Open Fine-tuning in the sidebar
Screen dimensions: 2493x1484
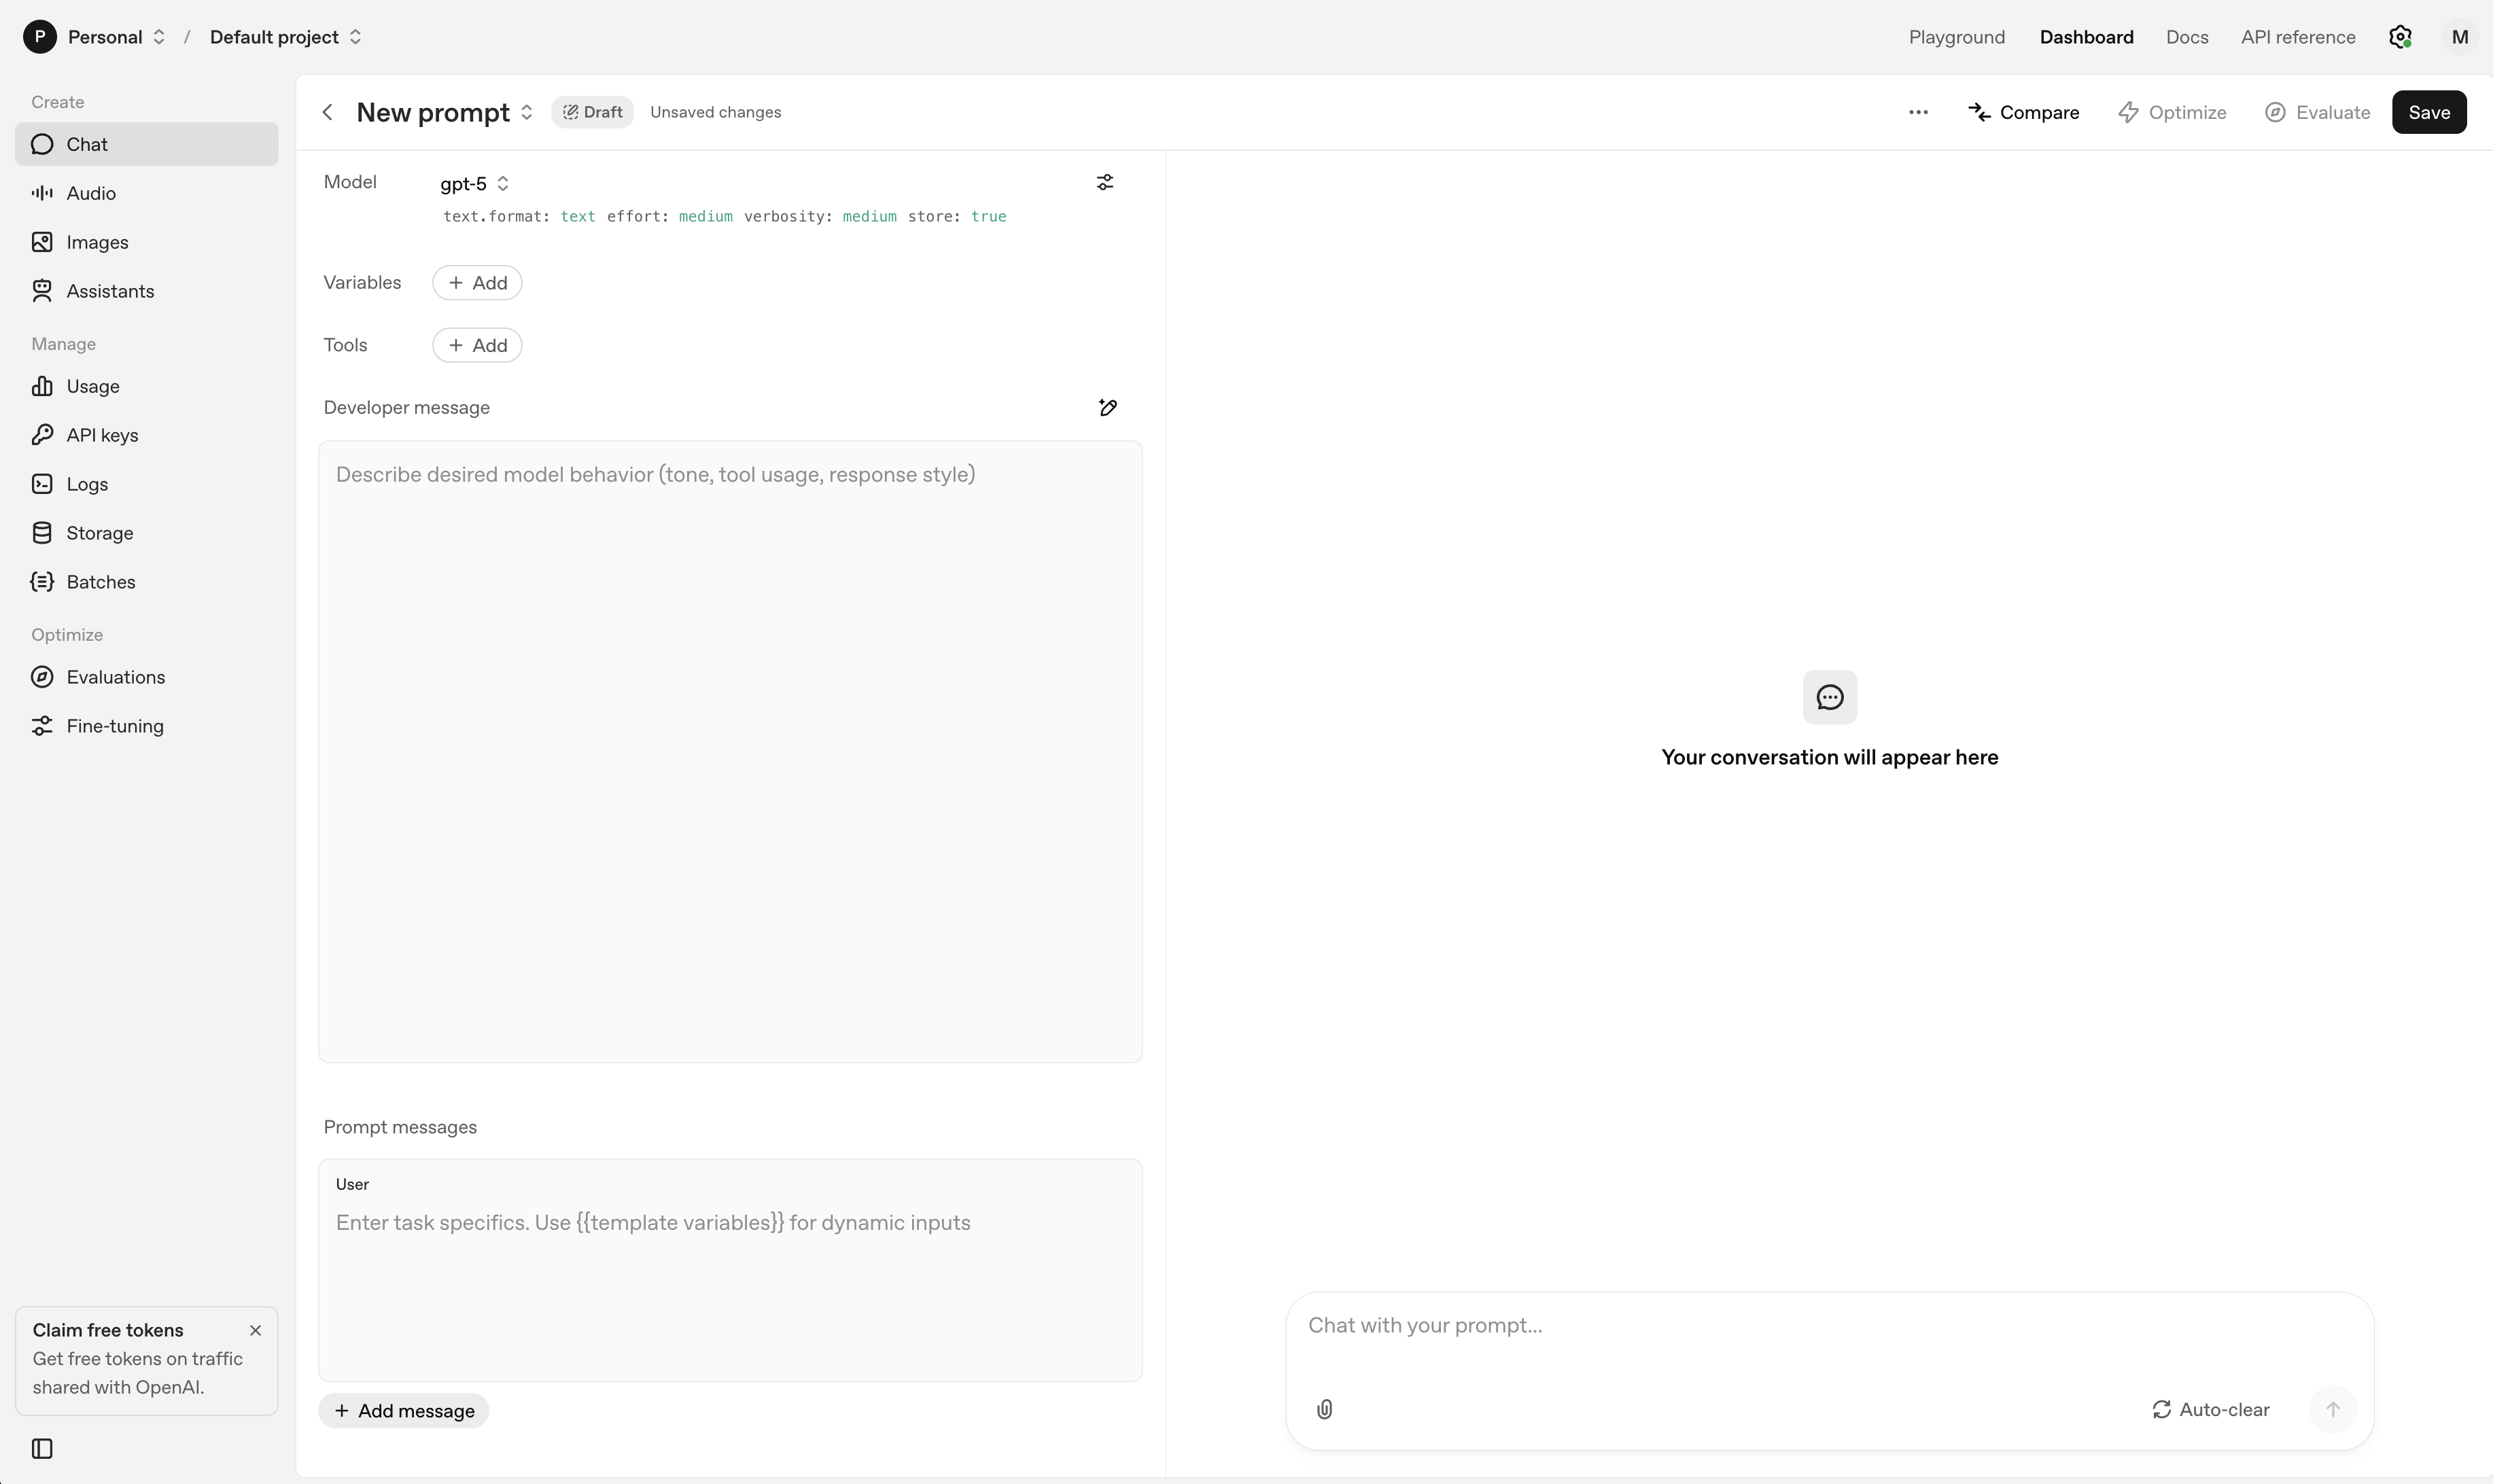[x=114, y=726]
